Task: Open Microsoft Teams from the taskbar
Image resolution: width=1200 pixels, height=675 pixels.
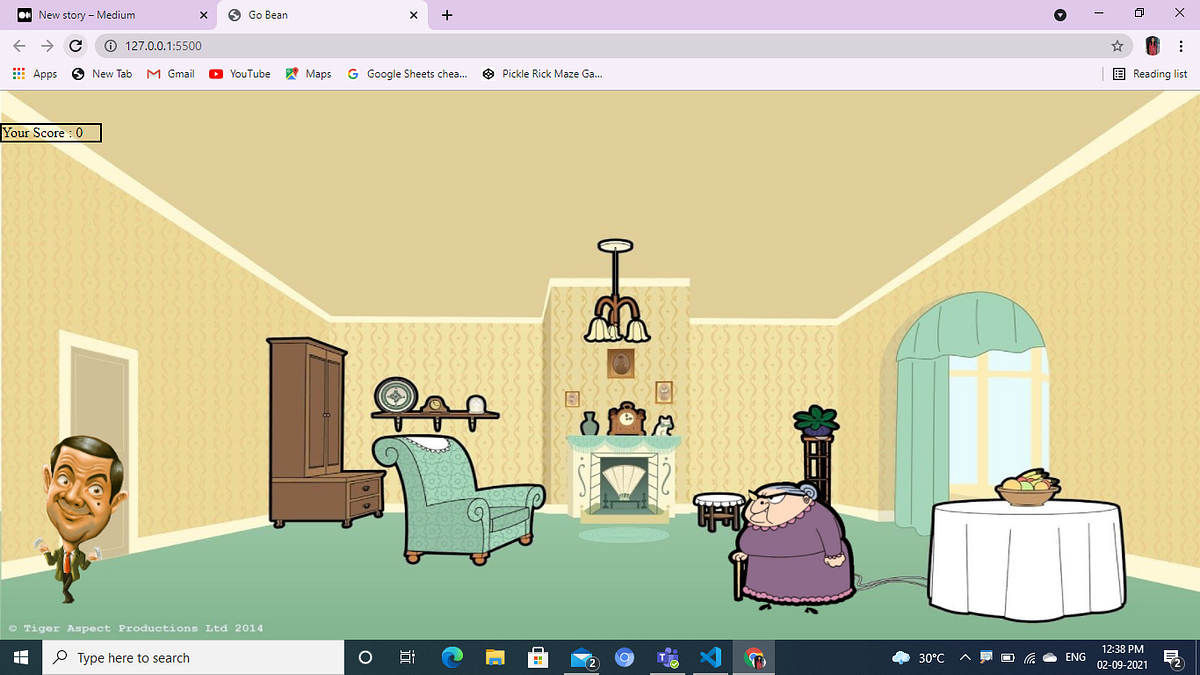Action: (668, 657)
